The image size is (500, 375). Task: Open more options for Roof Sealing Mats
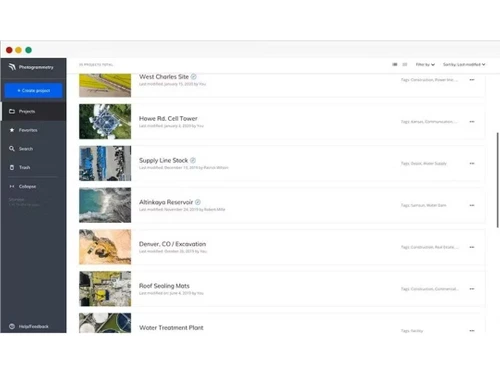tap(472, 289)
